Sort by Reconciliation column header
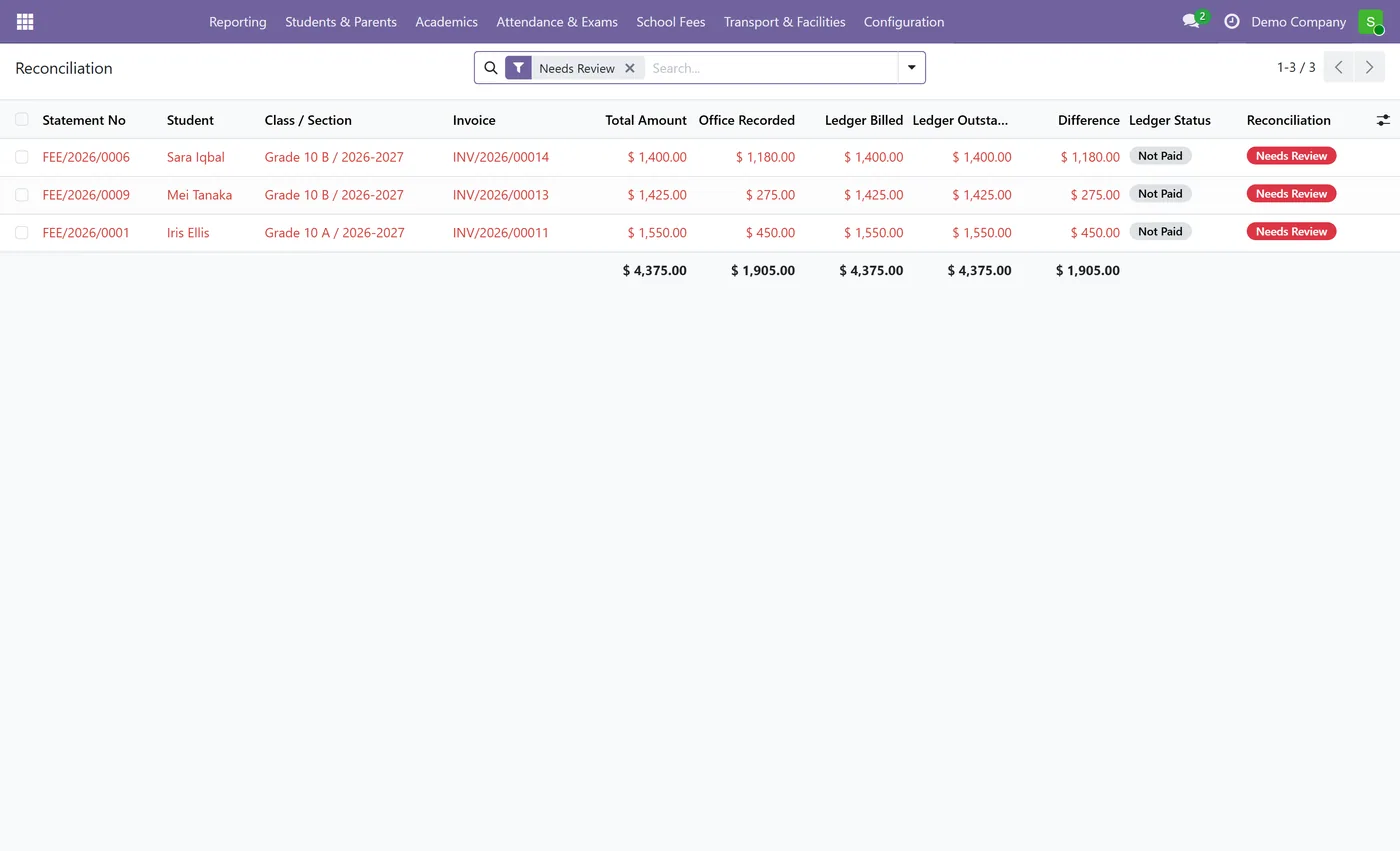The height and width of the screenshot is (851, 1400). [1288, 120]
